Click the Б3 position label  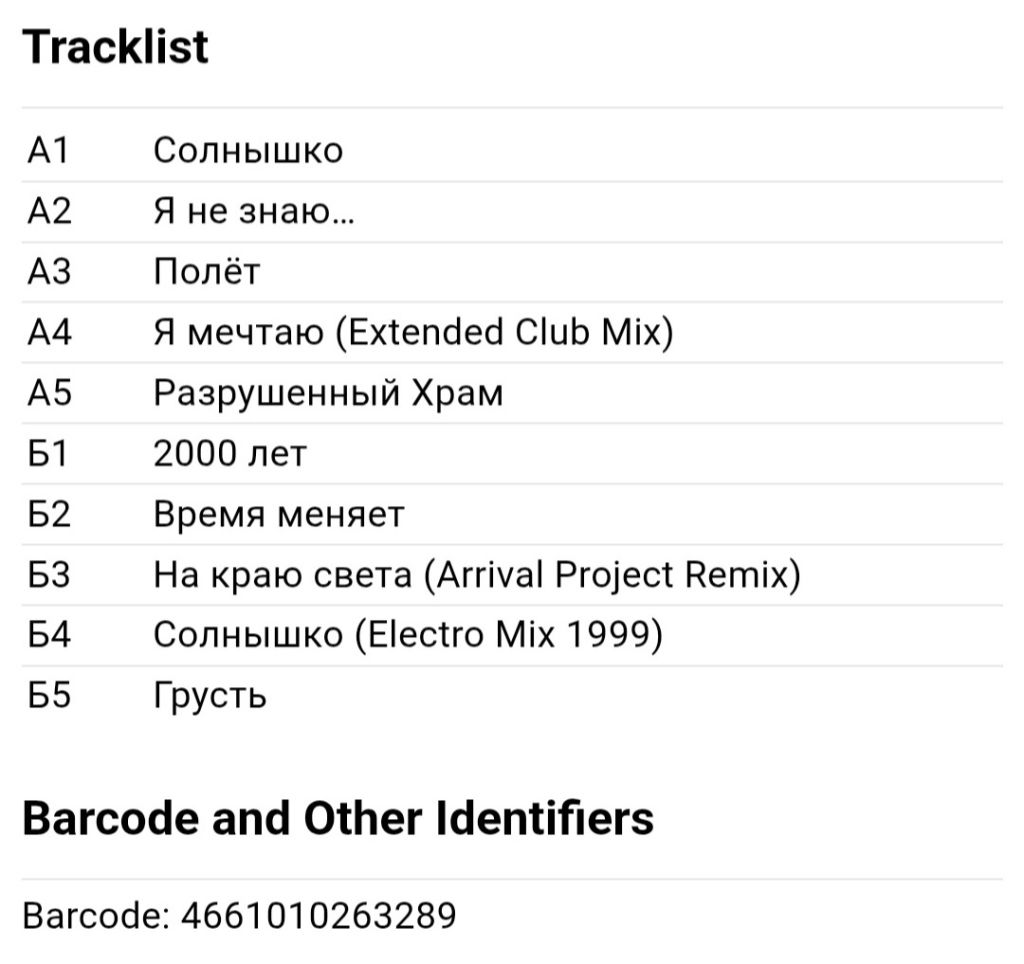[x=49, y=575]
